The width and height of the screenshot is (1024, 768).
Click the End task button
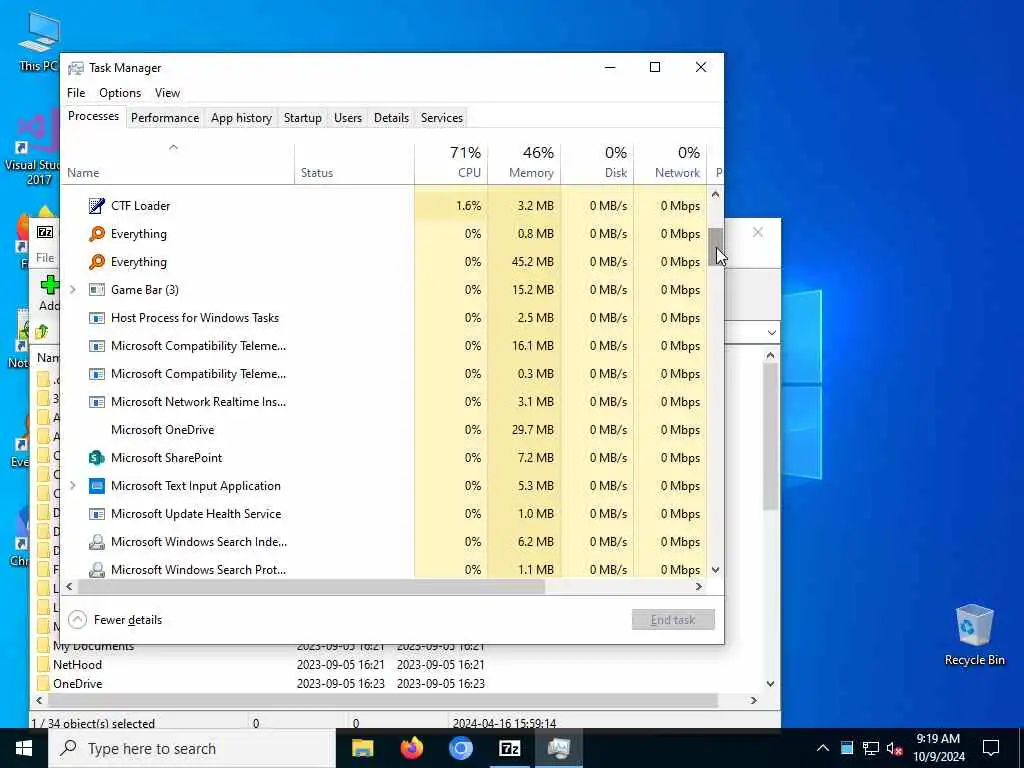[x=673, y=620]
